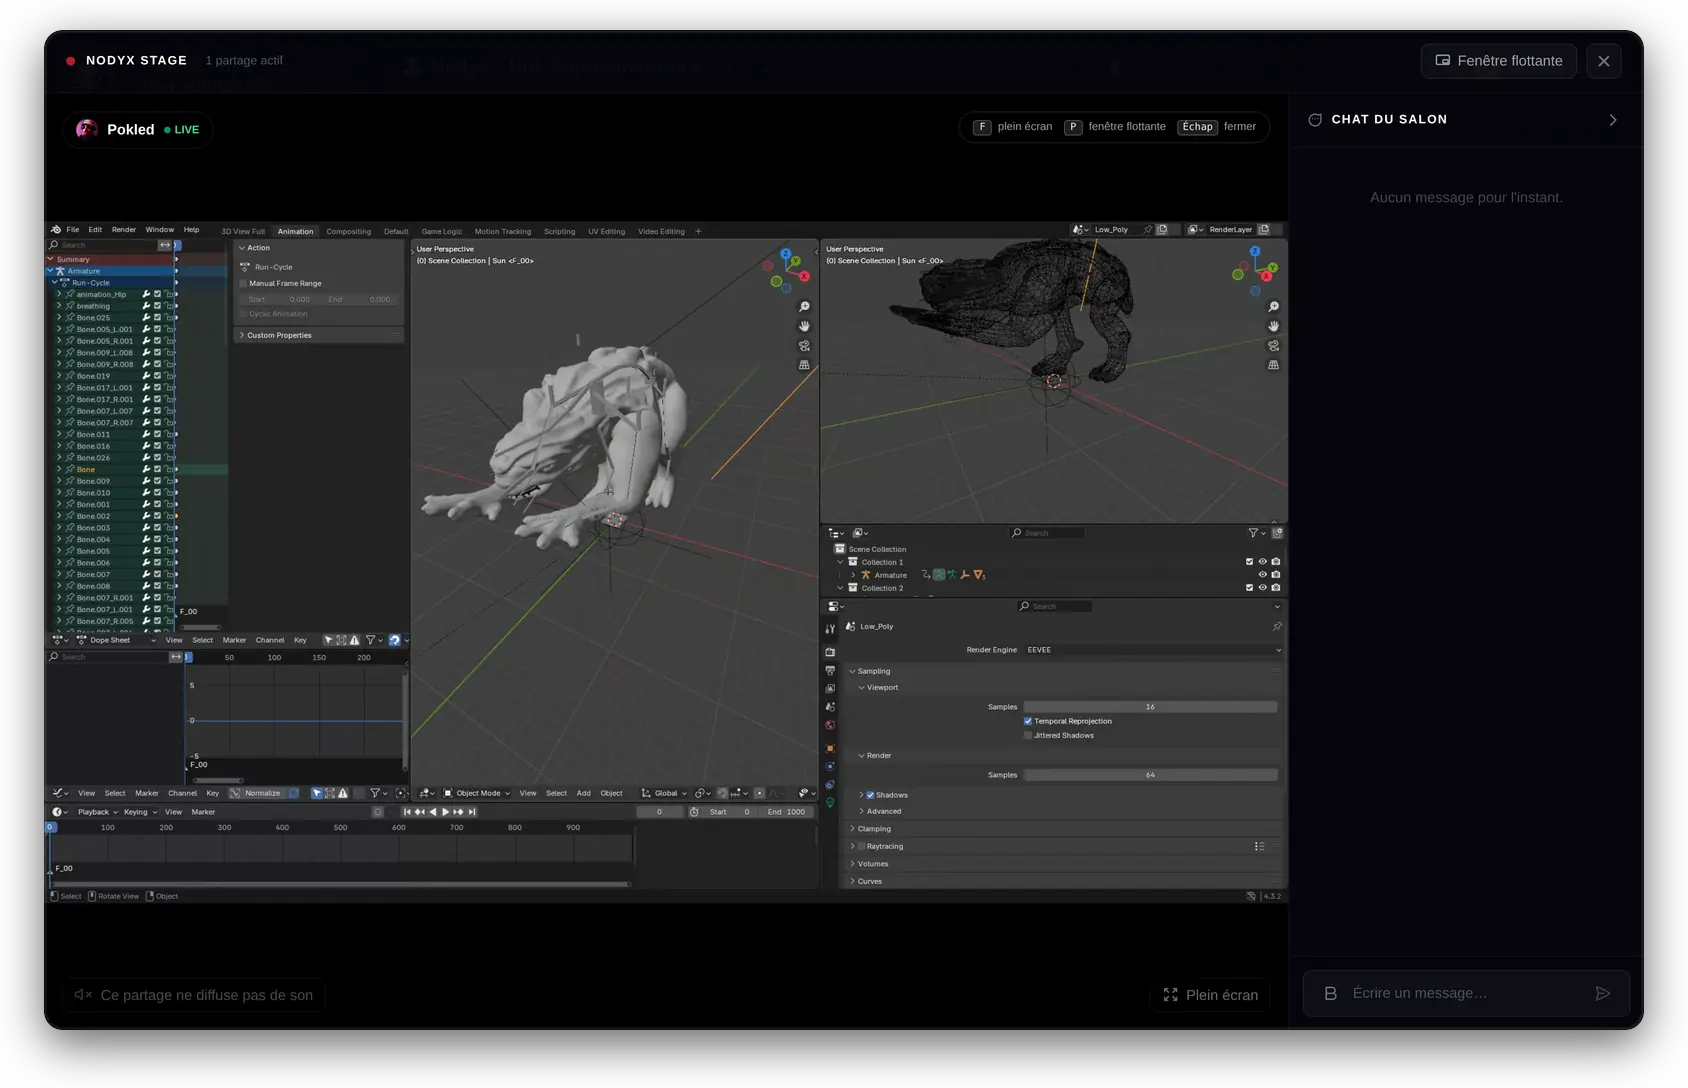Open the outliner filter funnel icon
The width and height of the screenshot is (1688, 1088).
(1254, 533)
